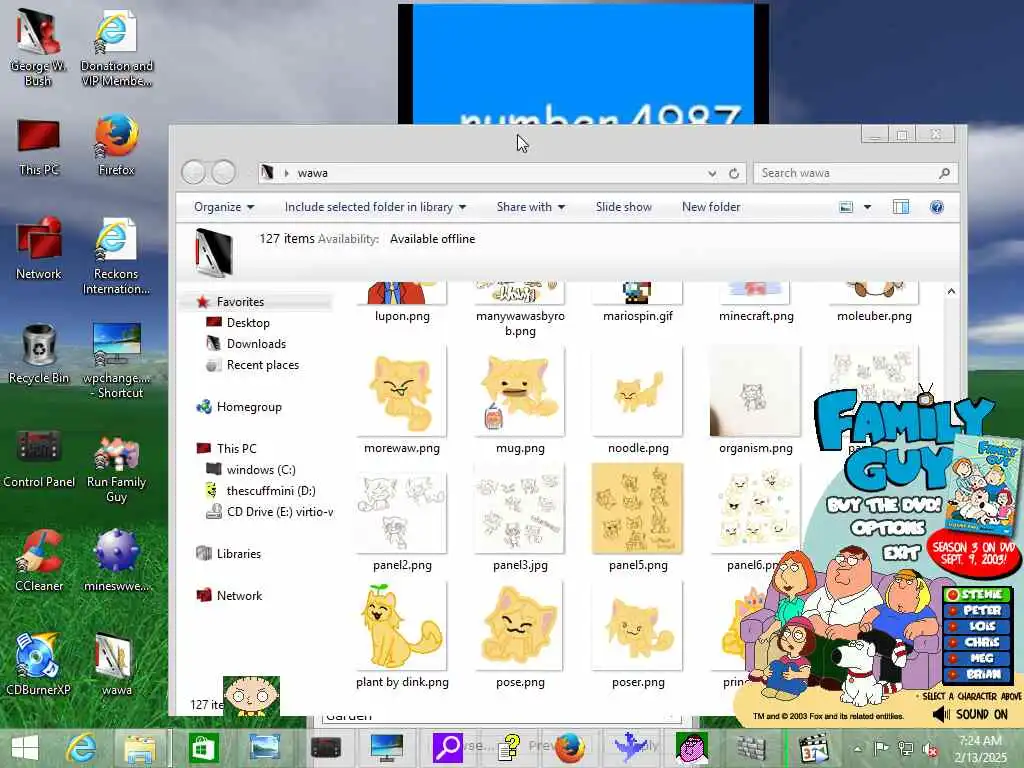Select the Run Family Guy desktop icon
The height and width of the screenshot is (768, 1024).
[x=116, y=468]
